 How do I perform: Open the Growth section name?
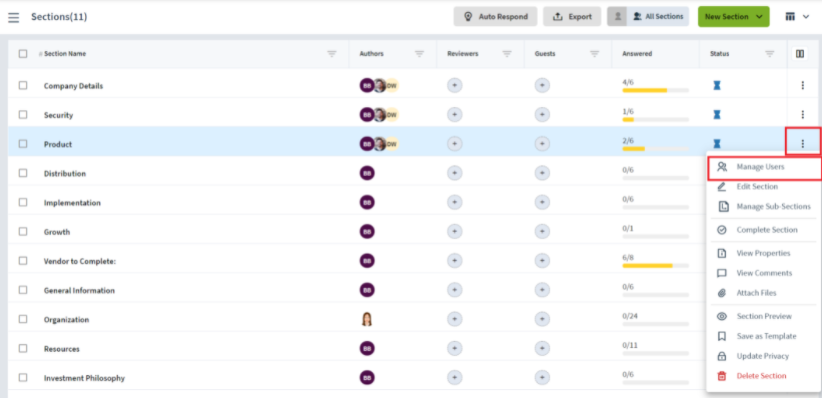click(x=57, y=232)
